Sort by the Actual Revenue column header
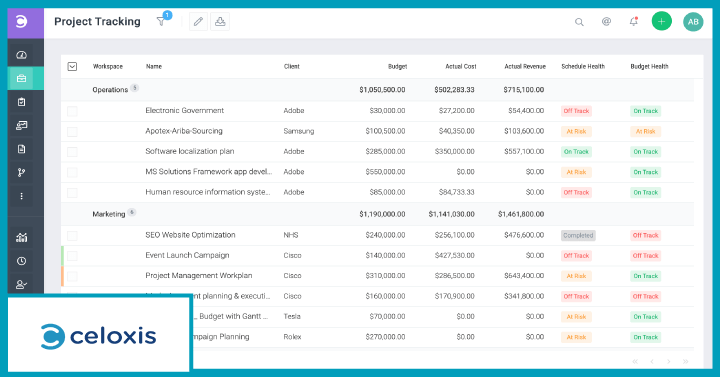This screenshot has height=377, width=720. point(525,67)
